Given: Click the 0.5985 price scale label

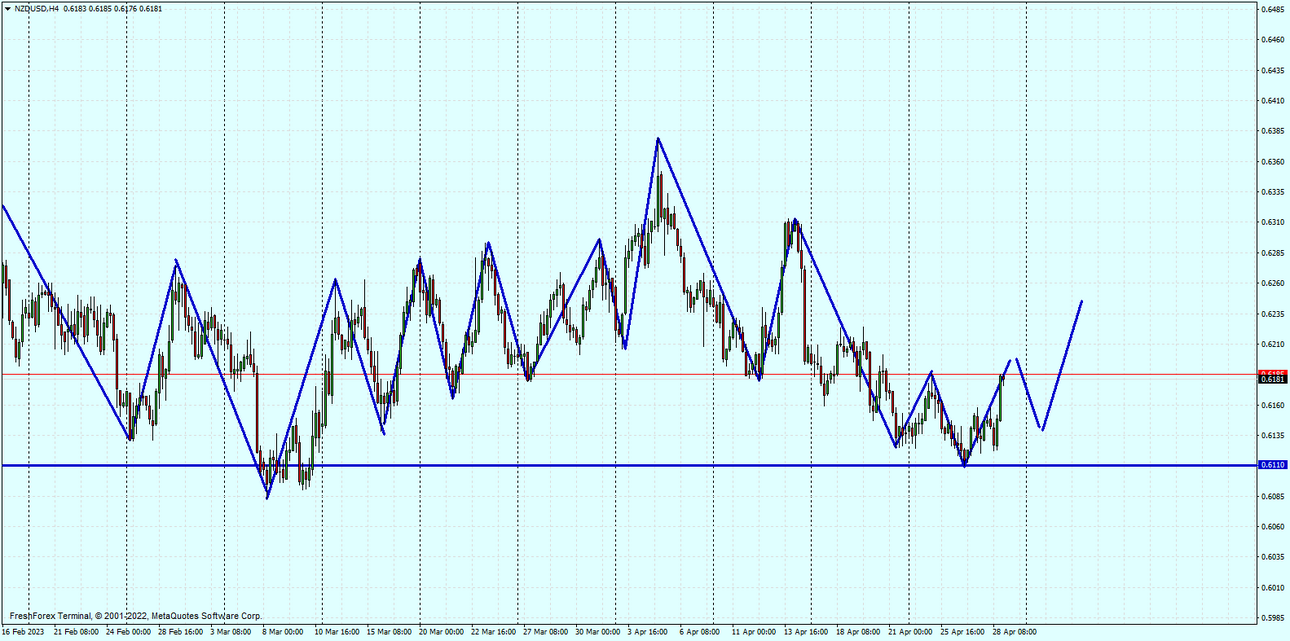Looking at the screenshot, I should coord(1272,618).
